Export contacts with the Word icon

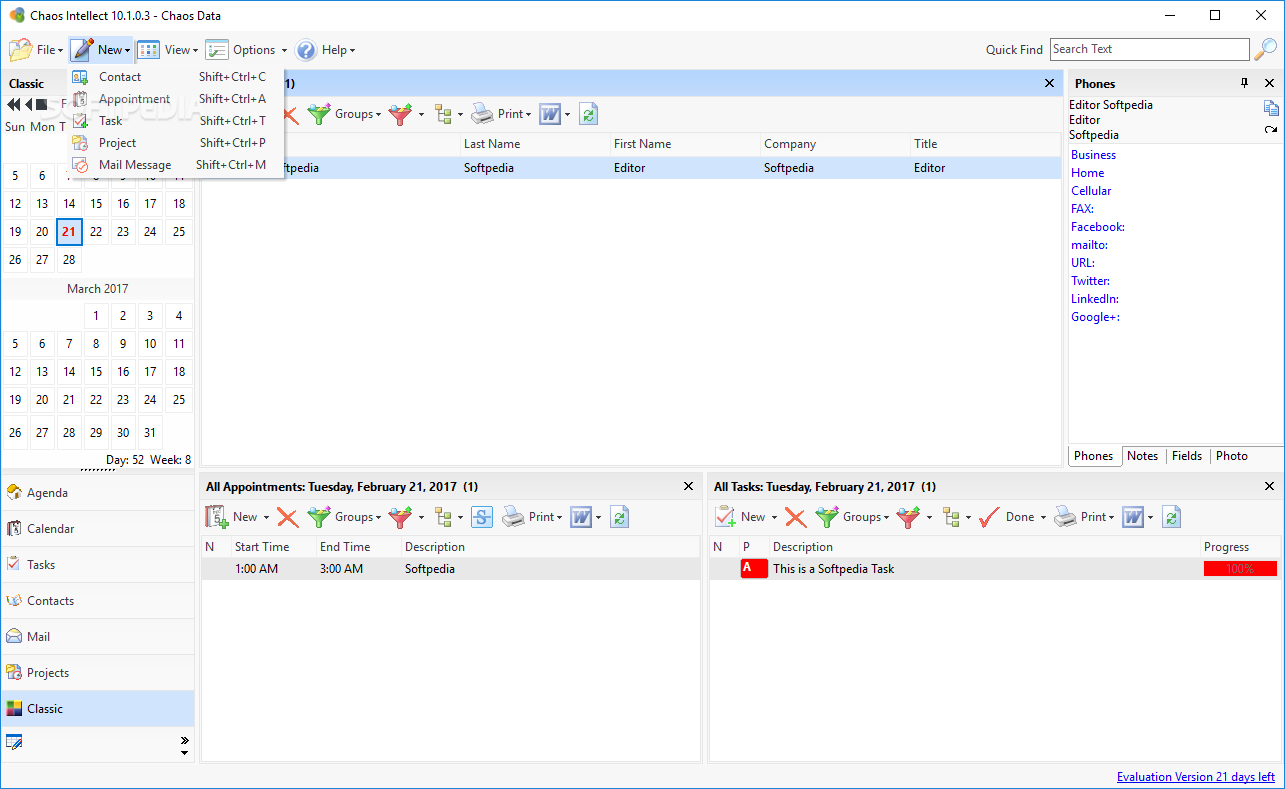click(550, 114)
